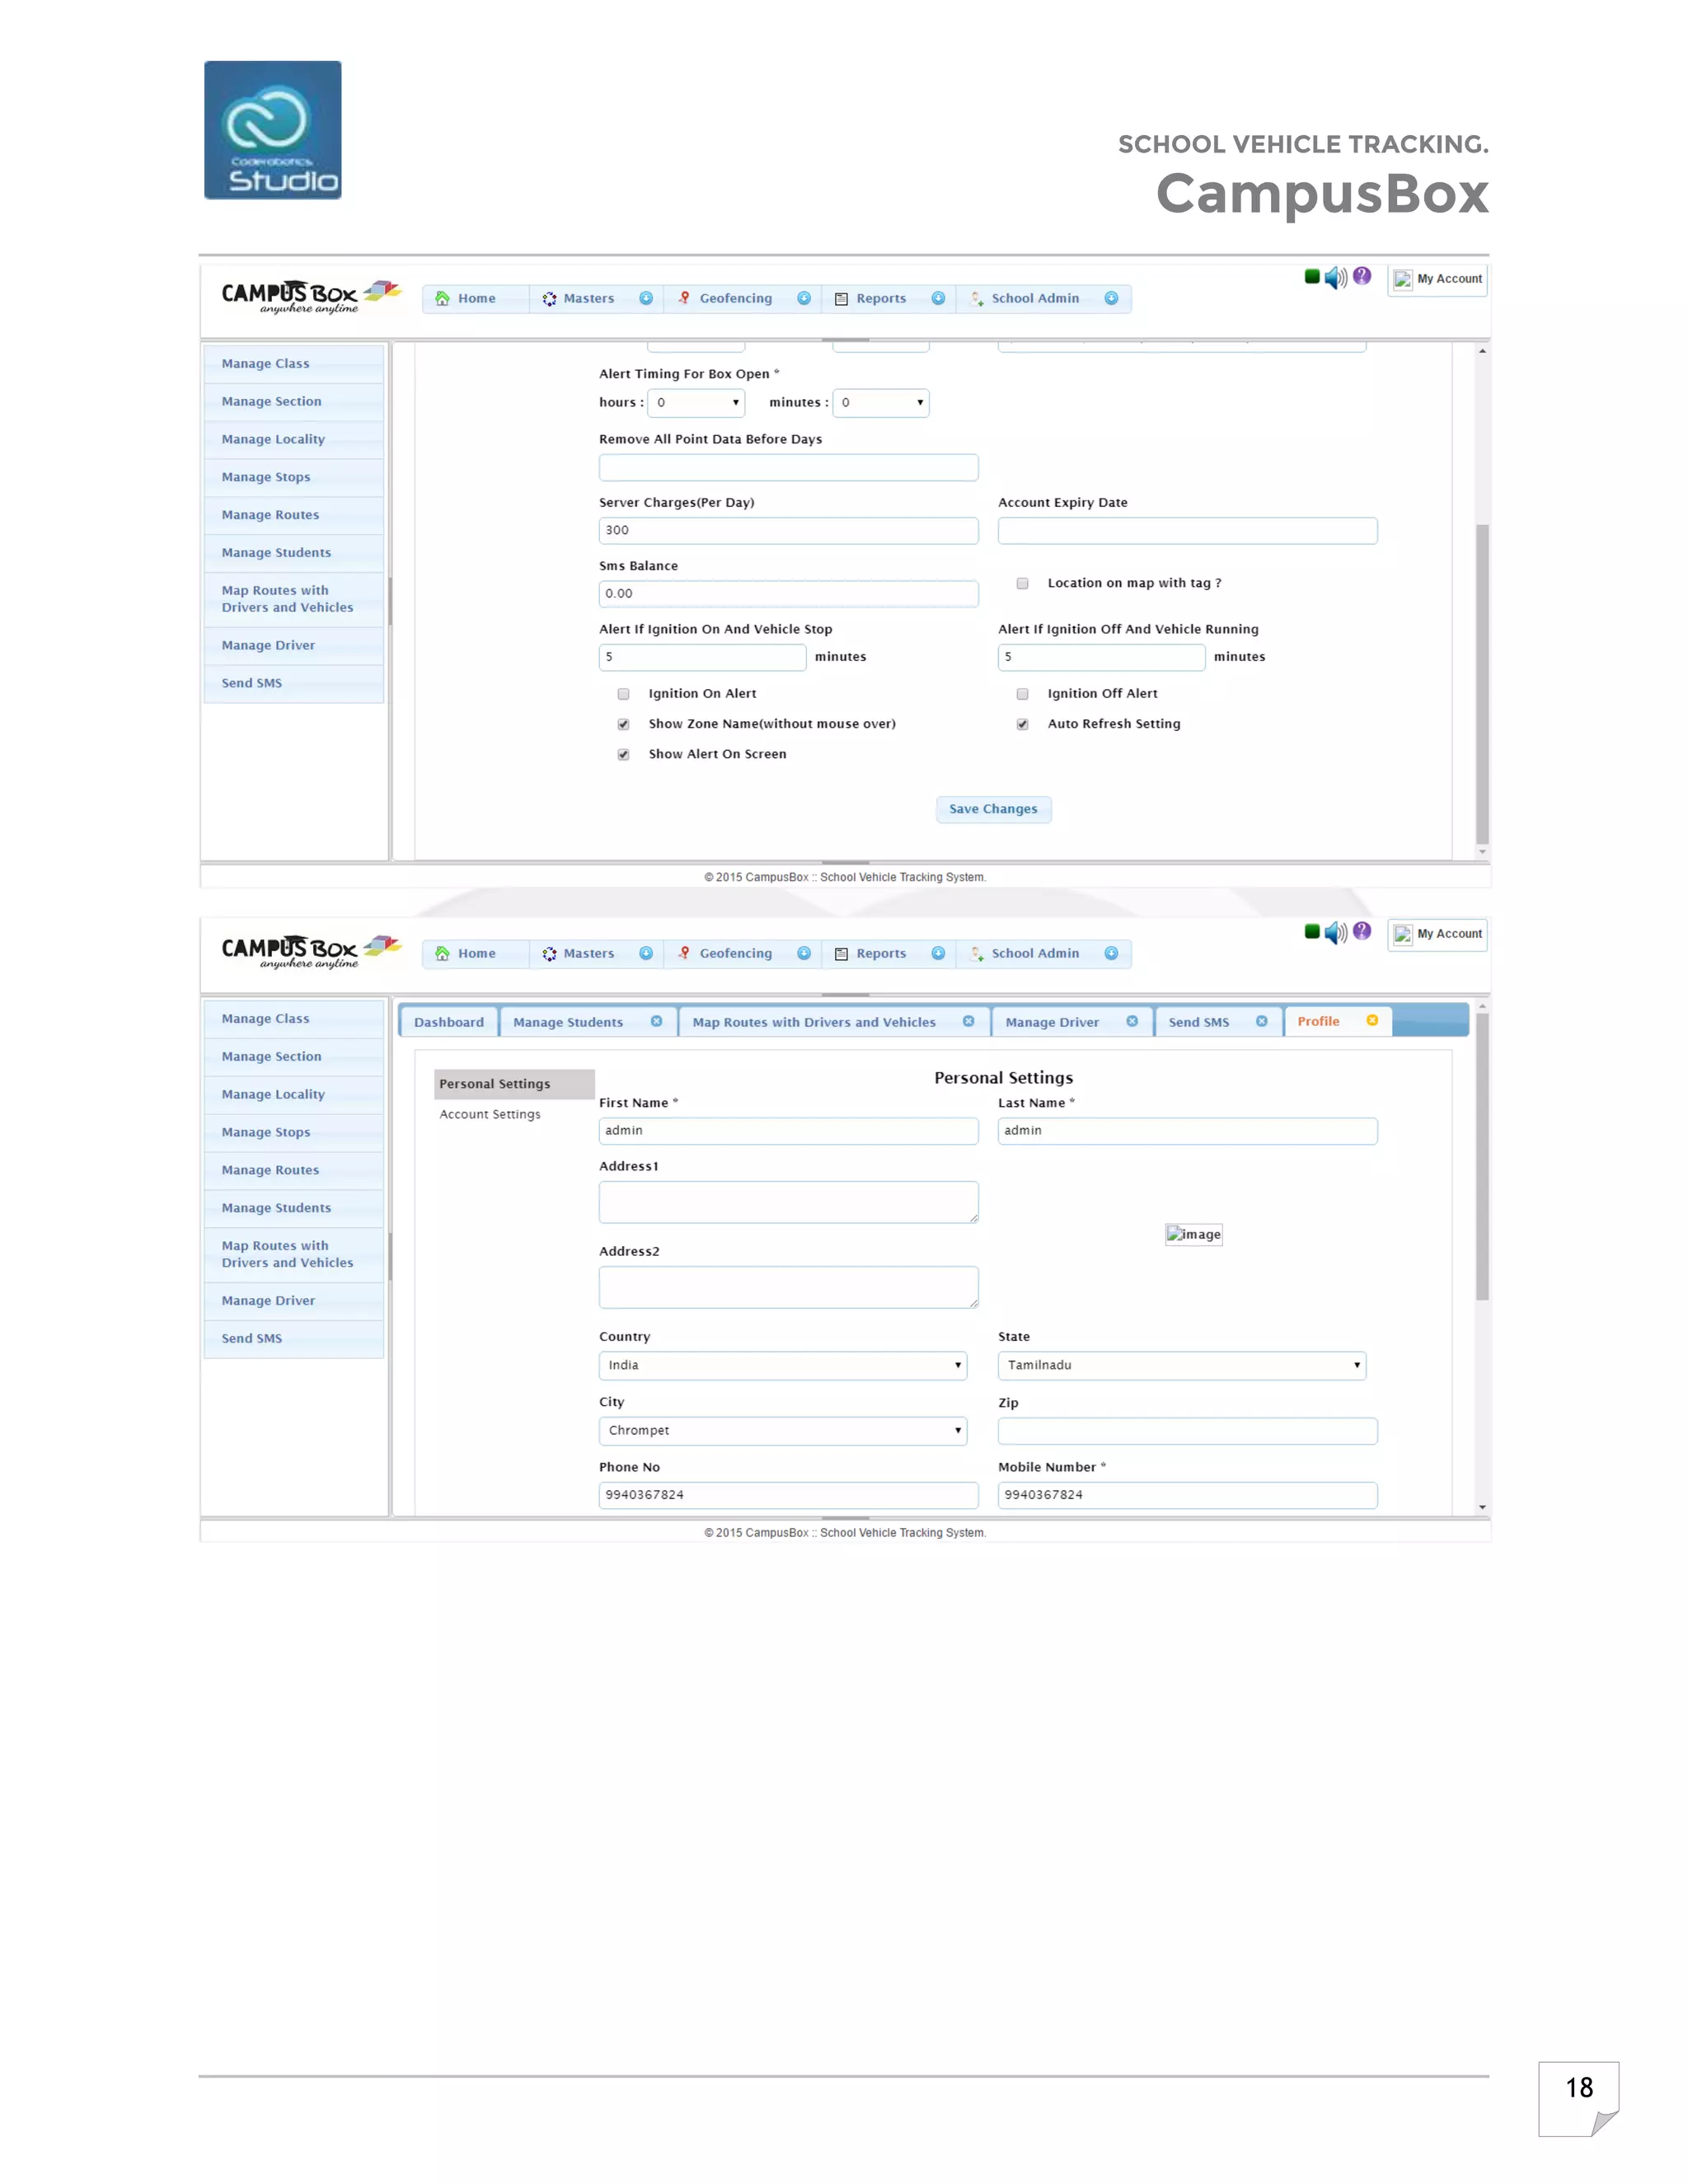Open the hours dropdown for box open alert

(x=697, y=403)
